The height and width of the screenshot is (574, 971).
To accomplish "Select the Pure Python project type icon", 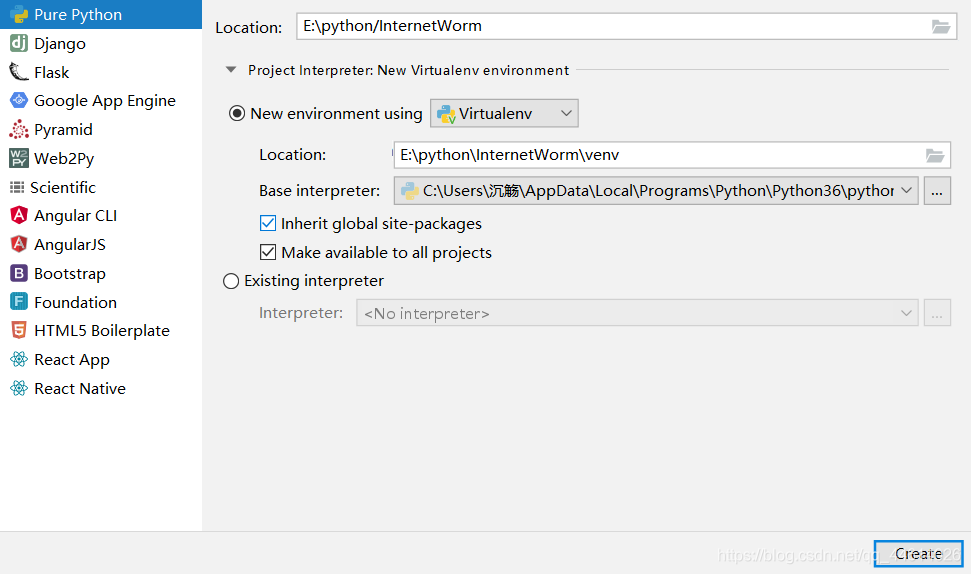I will coord(19,14).
